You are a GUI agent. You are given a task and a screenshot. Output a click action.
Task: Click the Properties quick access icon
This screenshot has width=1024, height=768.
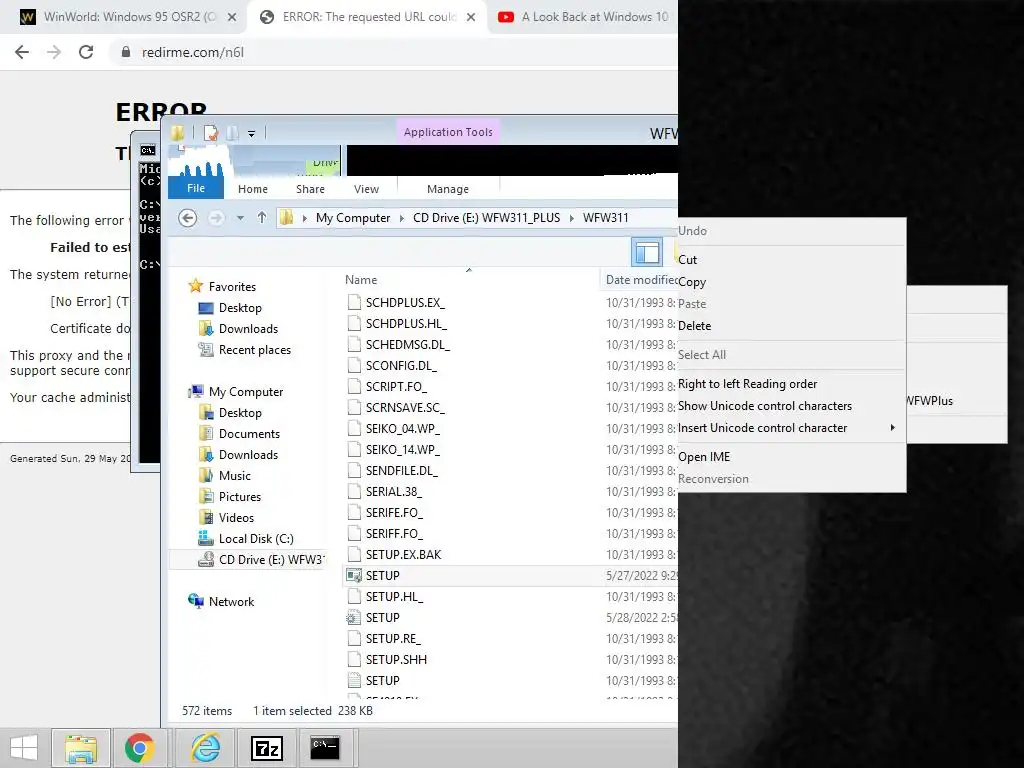pyautogui.click(x=211, y=133)
